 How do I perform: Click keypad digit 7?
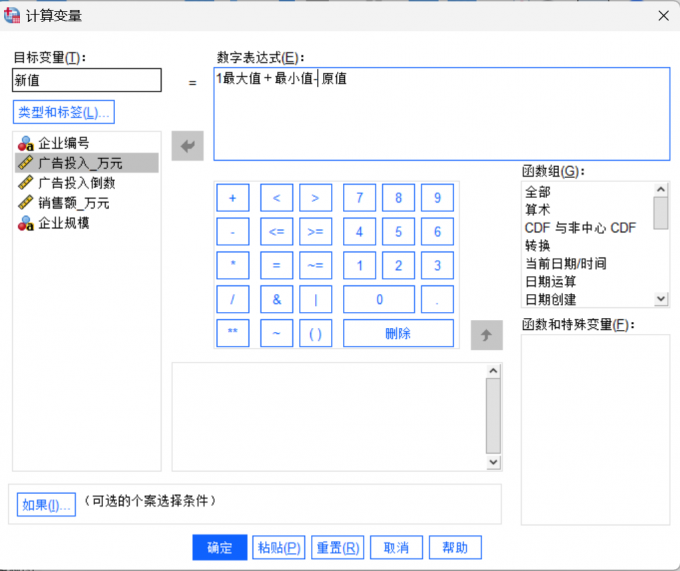click(x=360, y=198)
